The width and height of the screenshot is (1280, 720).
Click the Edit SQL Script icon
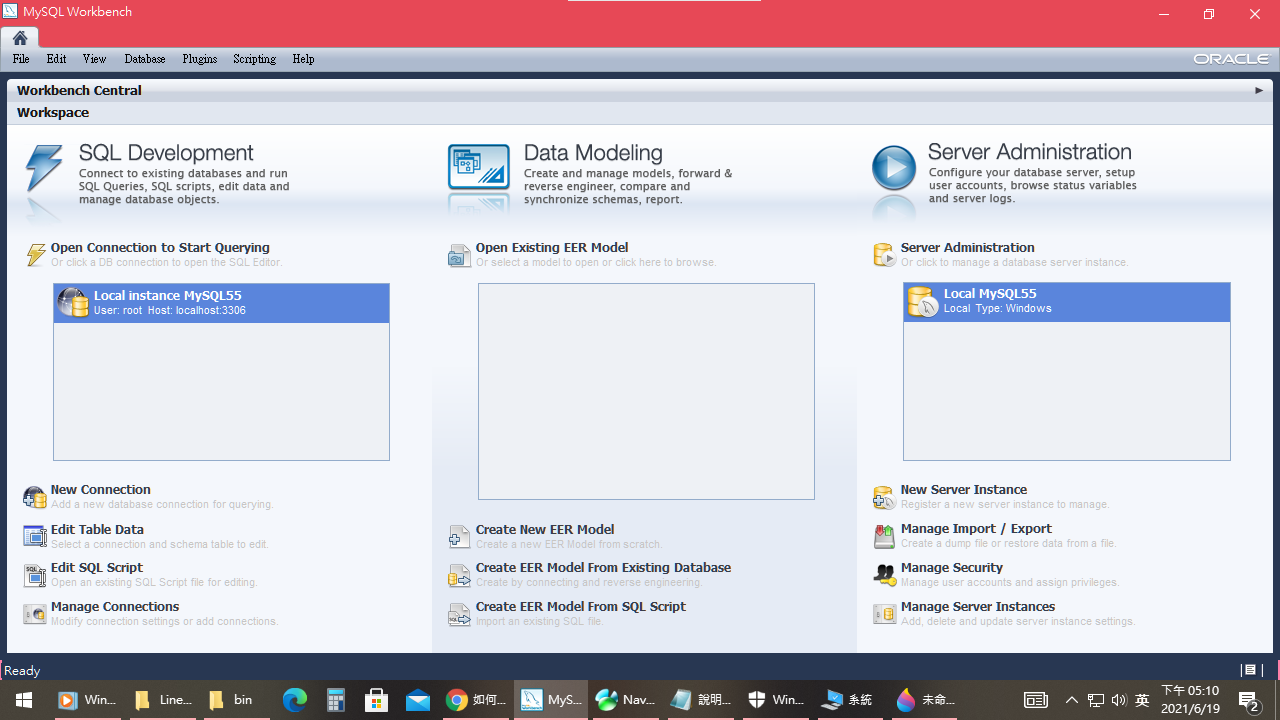[x=35, y=575]
